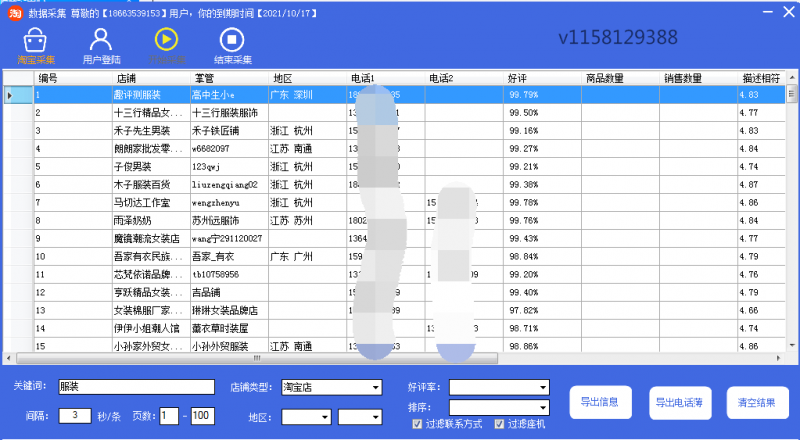This screenshot has height=440, width=800.
Task: Click the 关键词 keyword input field
Action: 136,387
